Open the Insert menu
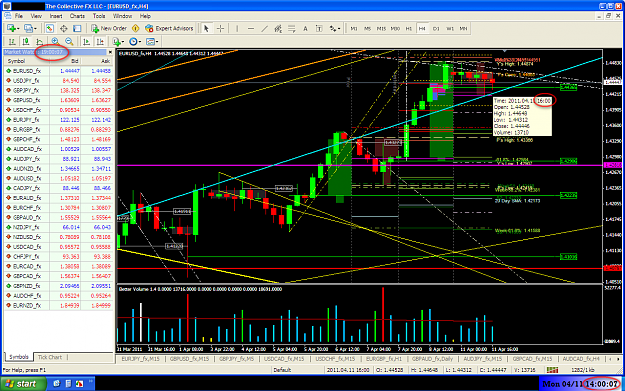The image size is (625, 391). coord(56,16)
